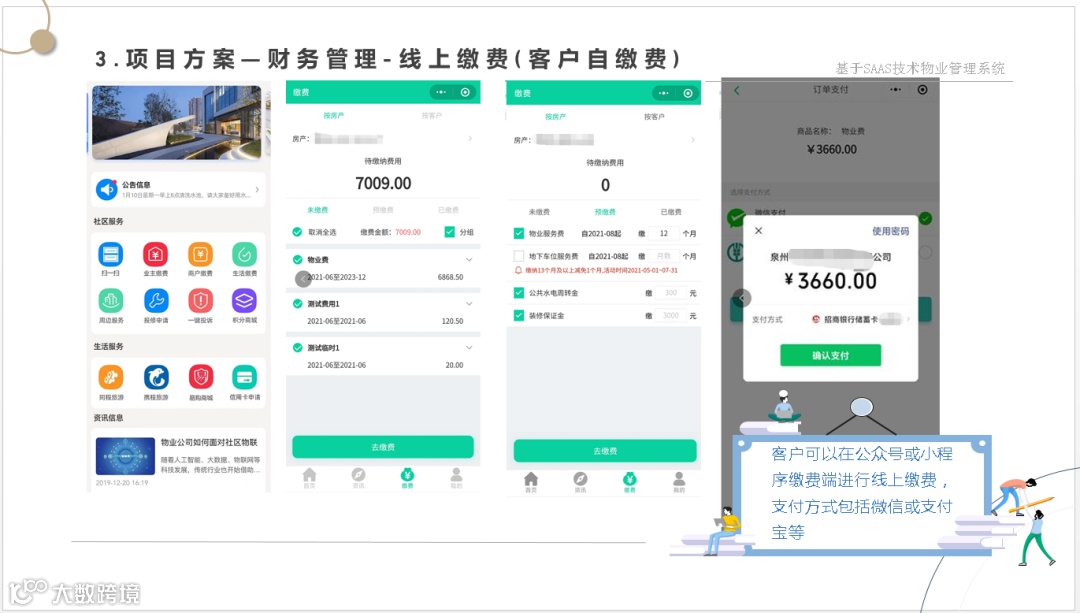Toggle 公共水电周转金 checkbox
Image resolution: width=1080 pixels, height=613 pixels.
tap(519, 293)
